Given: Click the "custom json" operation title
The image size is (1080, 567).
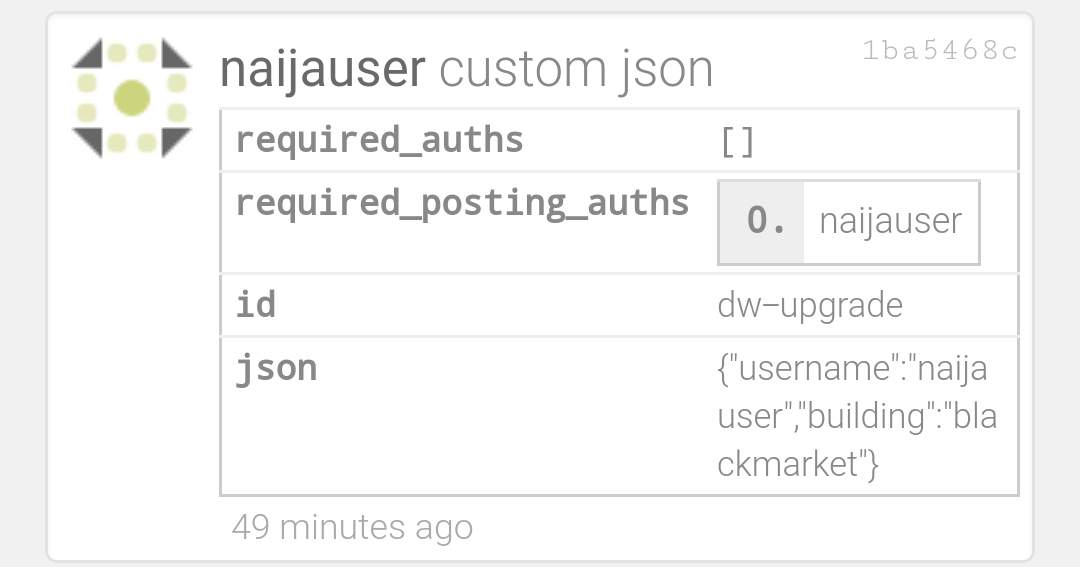Looking at the screenshot, I should click(x=576, y=69).
